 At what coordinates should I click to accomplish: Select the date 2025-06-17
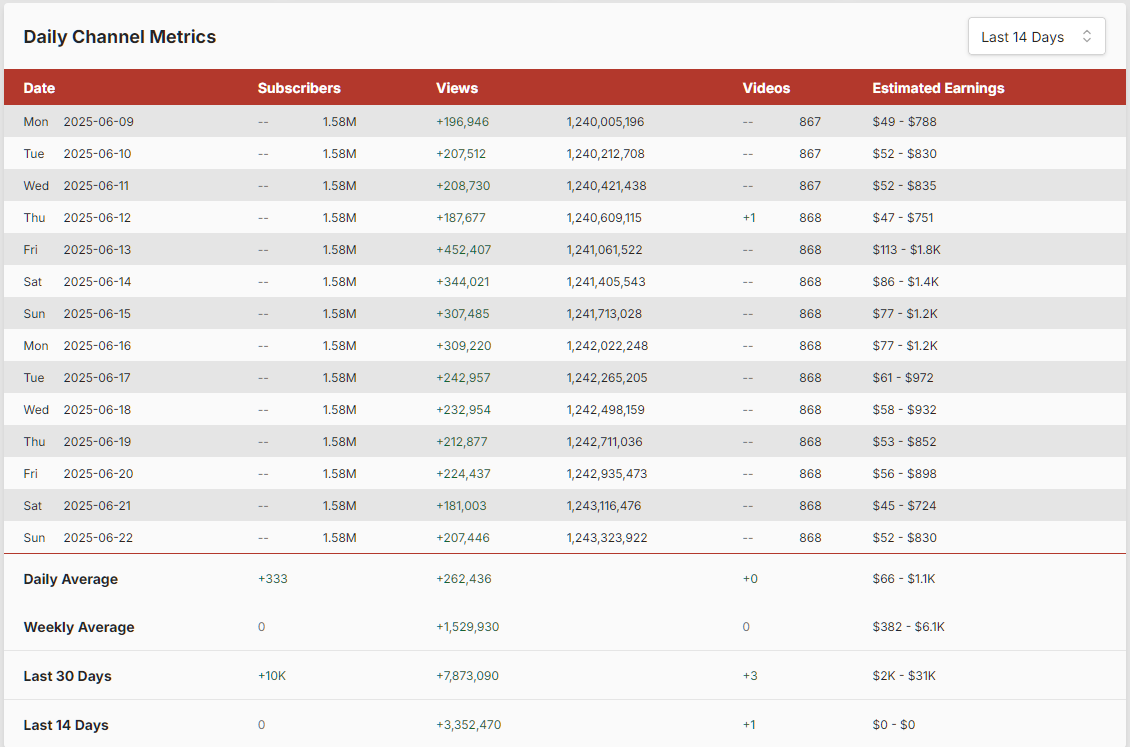(x=97, y=377)
